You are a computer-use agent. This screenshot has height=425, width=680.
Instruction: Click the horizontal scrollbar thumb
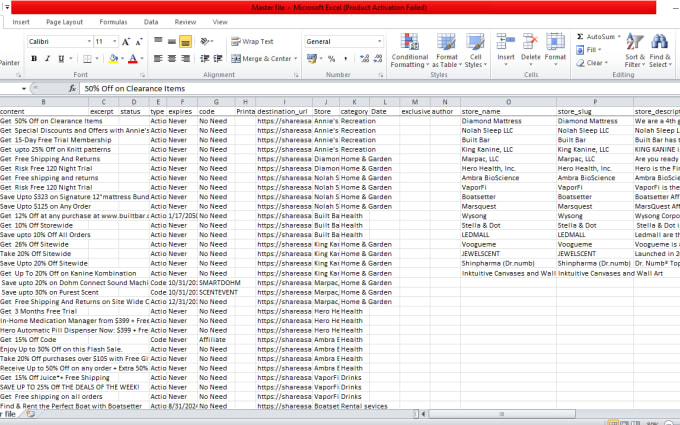coord(502,414)
